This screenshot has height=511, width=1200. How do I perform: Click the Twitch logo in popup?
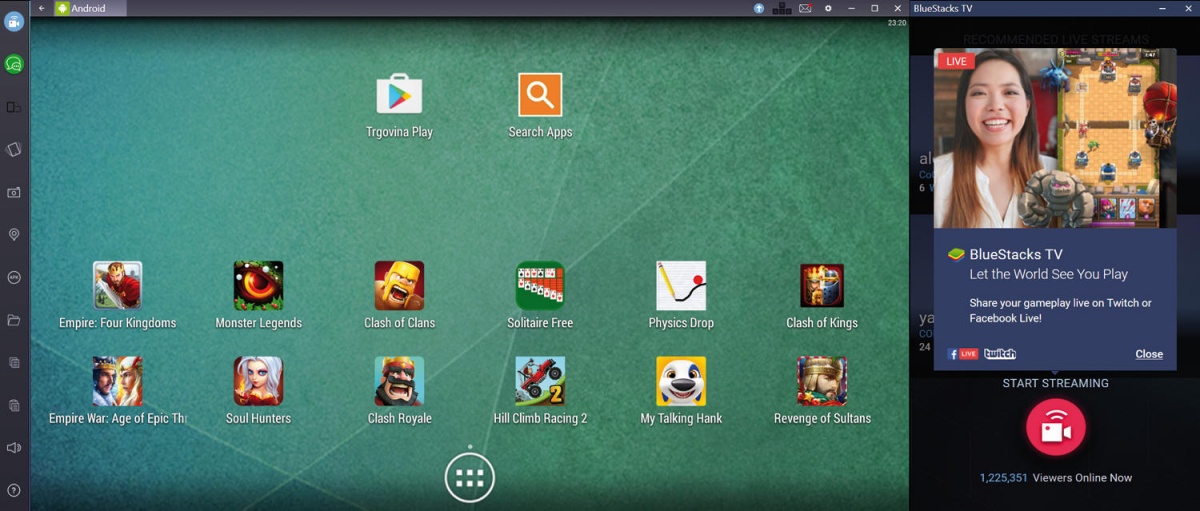coord(1000,354)
